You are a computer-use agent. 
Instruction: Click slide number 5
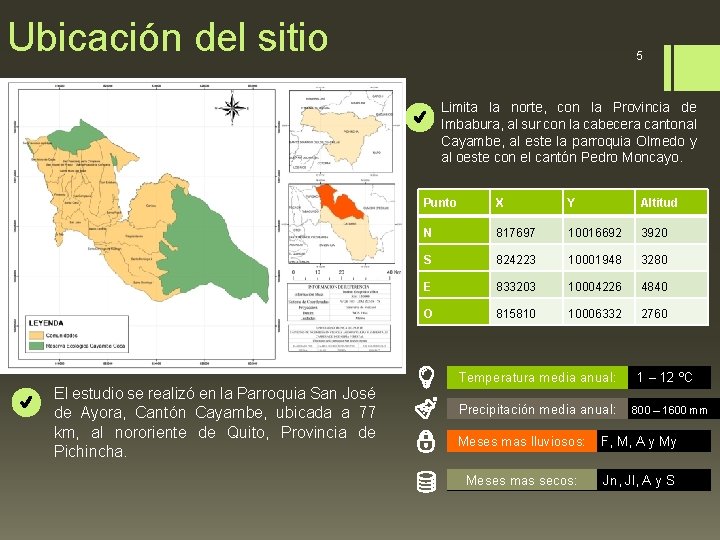[x=639, y=56]
